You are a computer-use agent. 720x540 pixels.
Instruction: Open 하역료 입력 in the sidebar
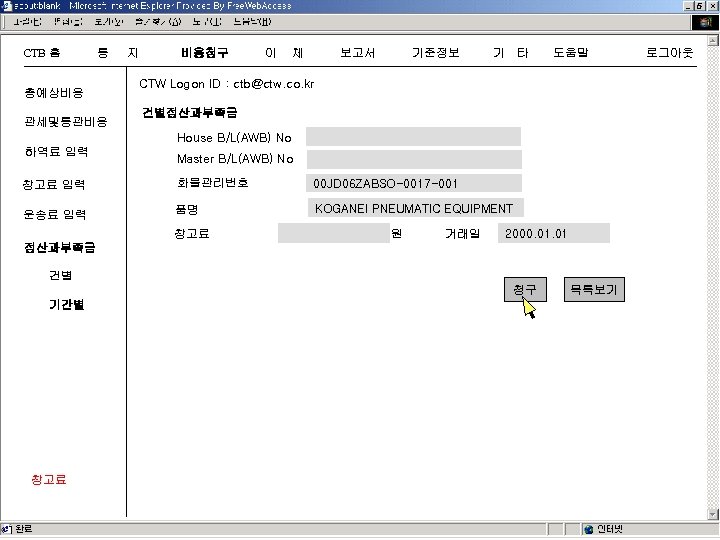click(56, 152)
